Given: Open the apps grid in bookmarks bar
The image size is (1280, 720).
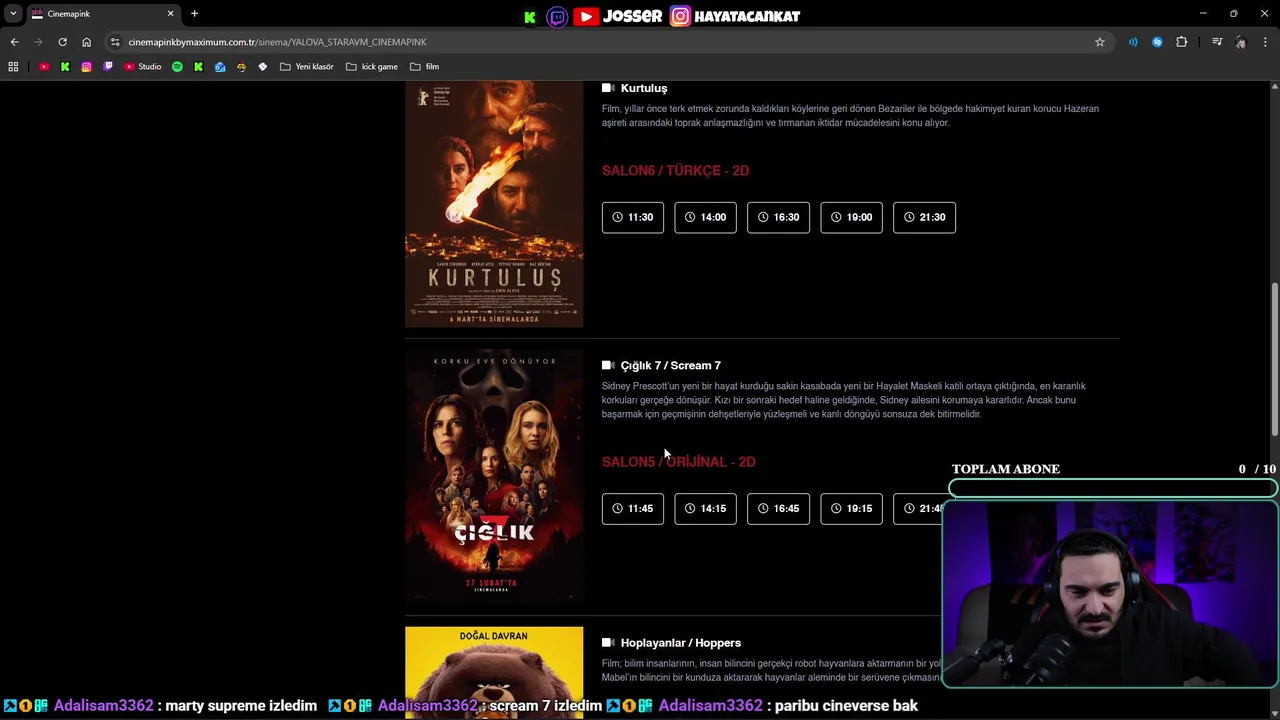Looking at the screenshot, I should 13,67.
